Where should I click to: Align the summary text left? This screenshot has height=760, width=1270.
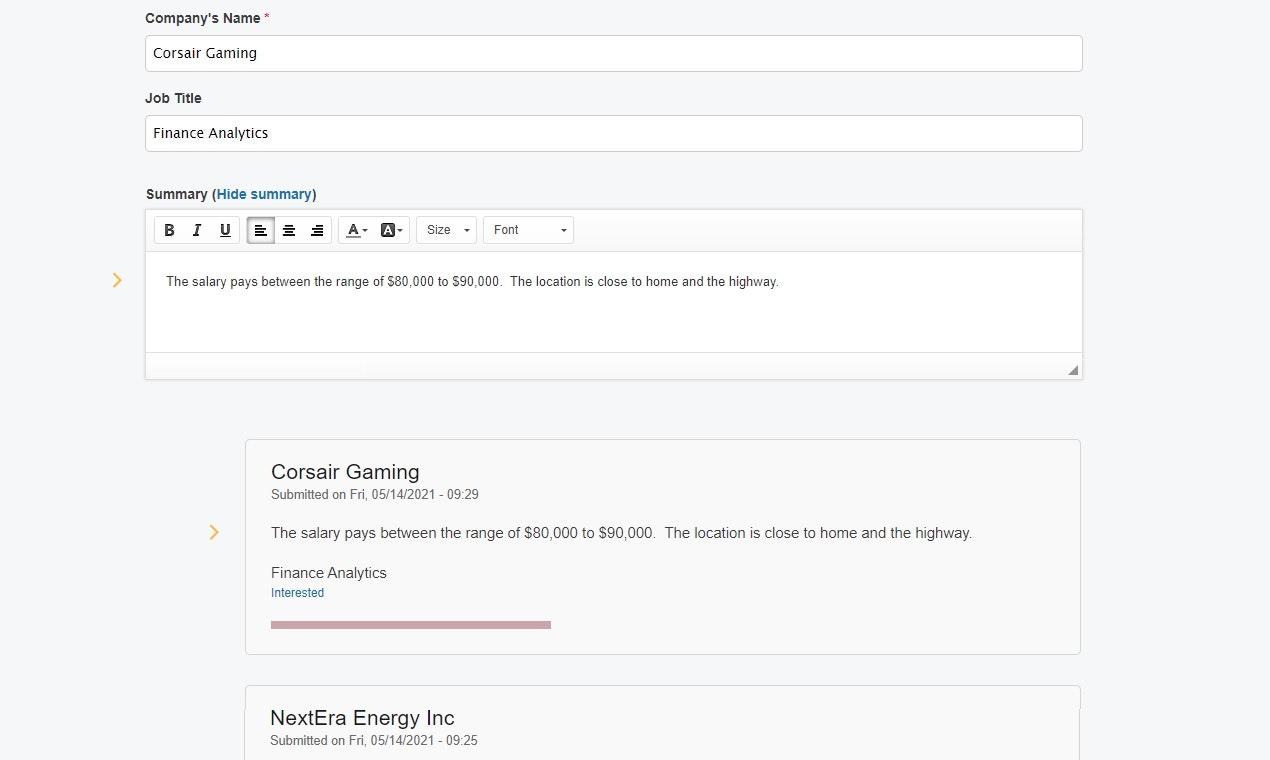point(260,230)
